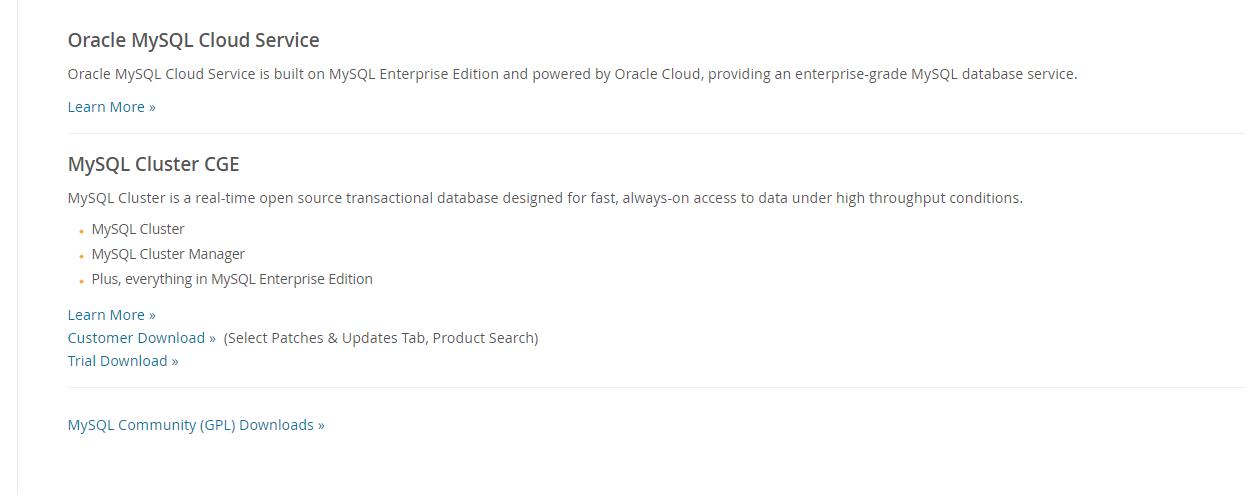Viewport: 1245px width, 495px height.
Task: Click the MySQL Cluster list item text
Action: (138, 229)
